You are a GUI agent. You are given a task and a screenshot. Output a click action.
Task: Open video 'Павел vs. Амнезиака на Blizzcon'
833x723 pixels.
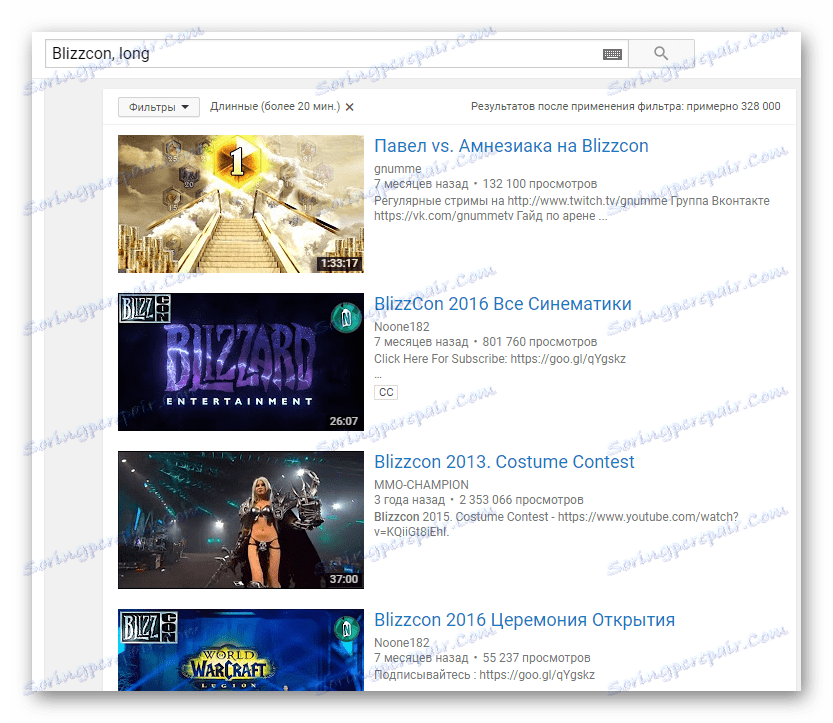click(x=511, y=146)
